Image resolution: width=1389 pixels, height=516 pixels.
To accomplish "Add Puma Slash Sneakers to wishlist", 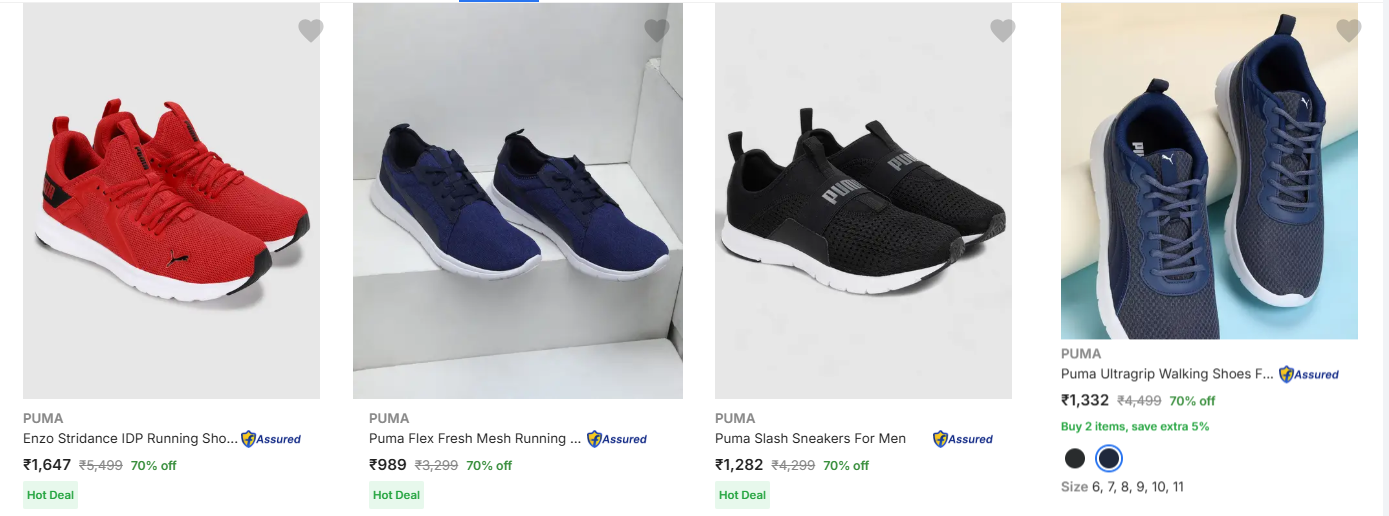I will [1002, 31].
